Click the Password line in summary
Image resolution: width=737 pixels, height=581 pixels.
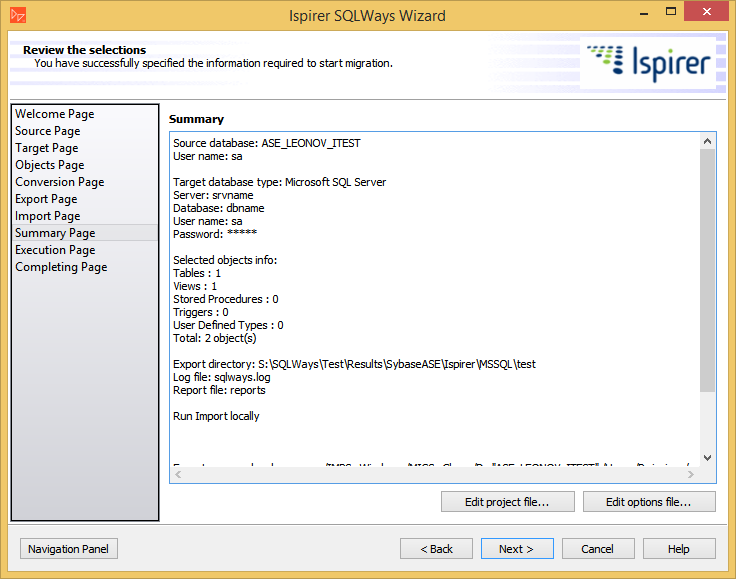pyautogui.click(x=215, y=234)
